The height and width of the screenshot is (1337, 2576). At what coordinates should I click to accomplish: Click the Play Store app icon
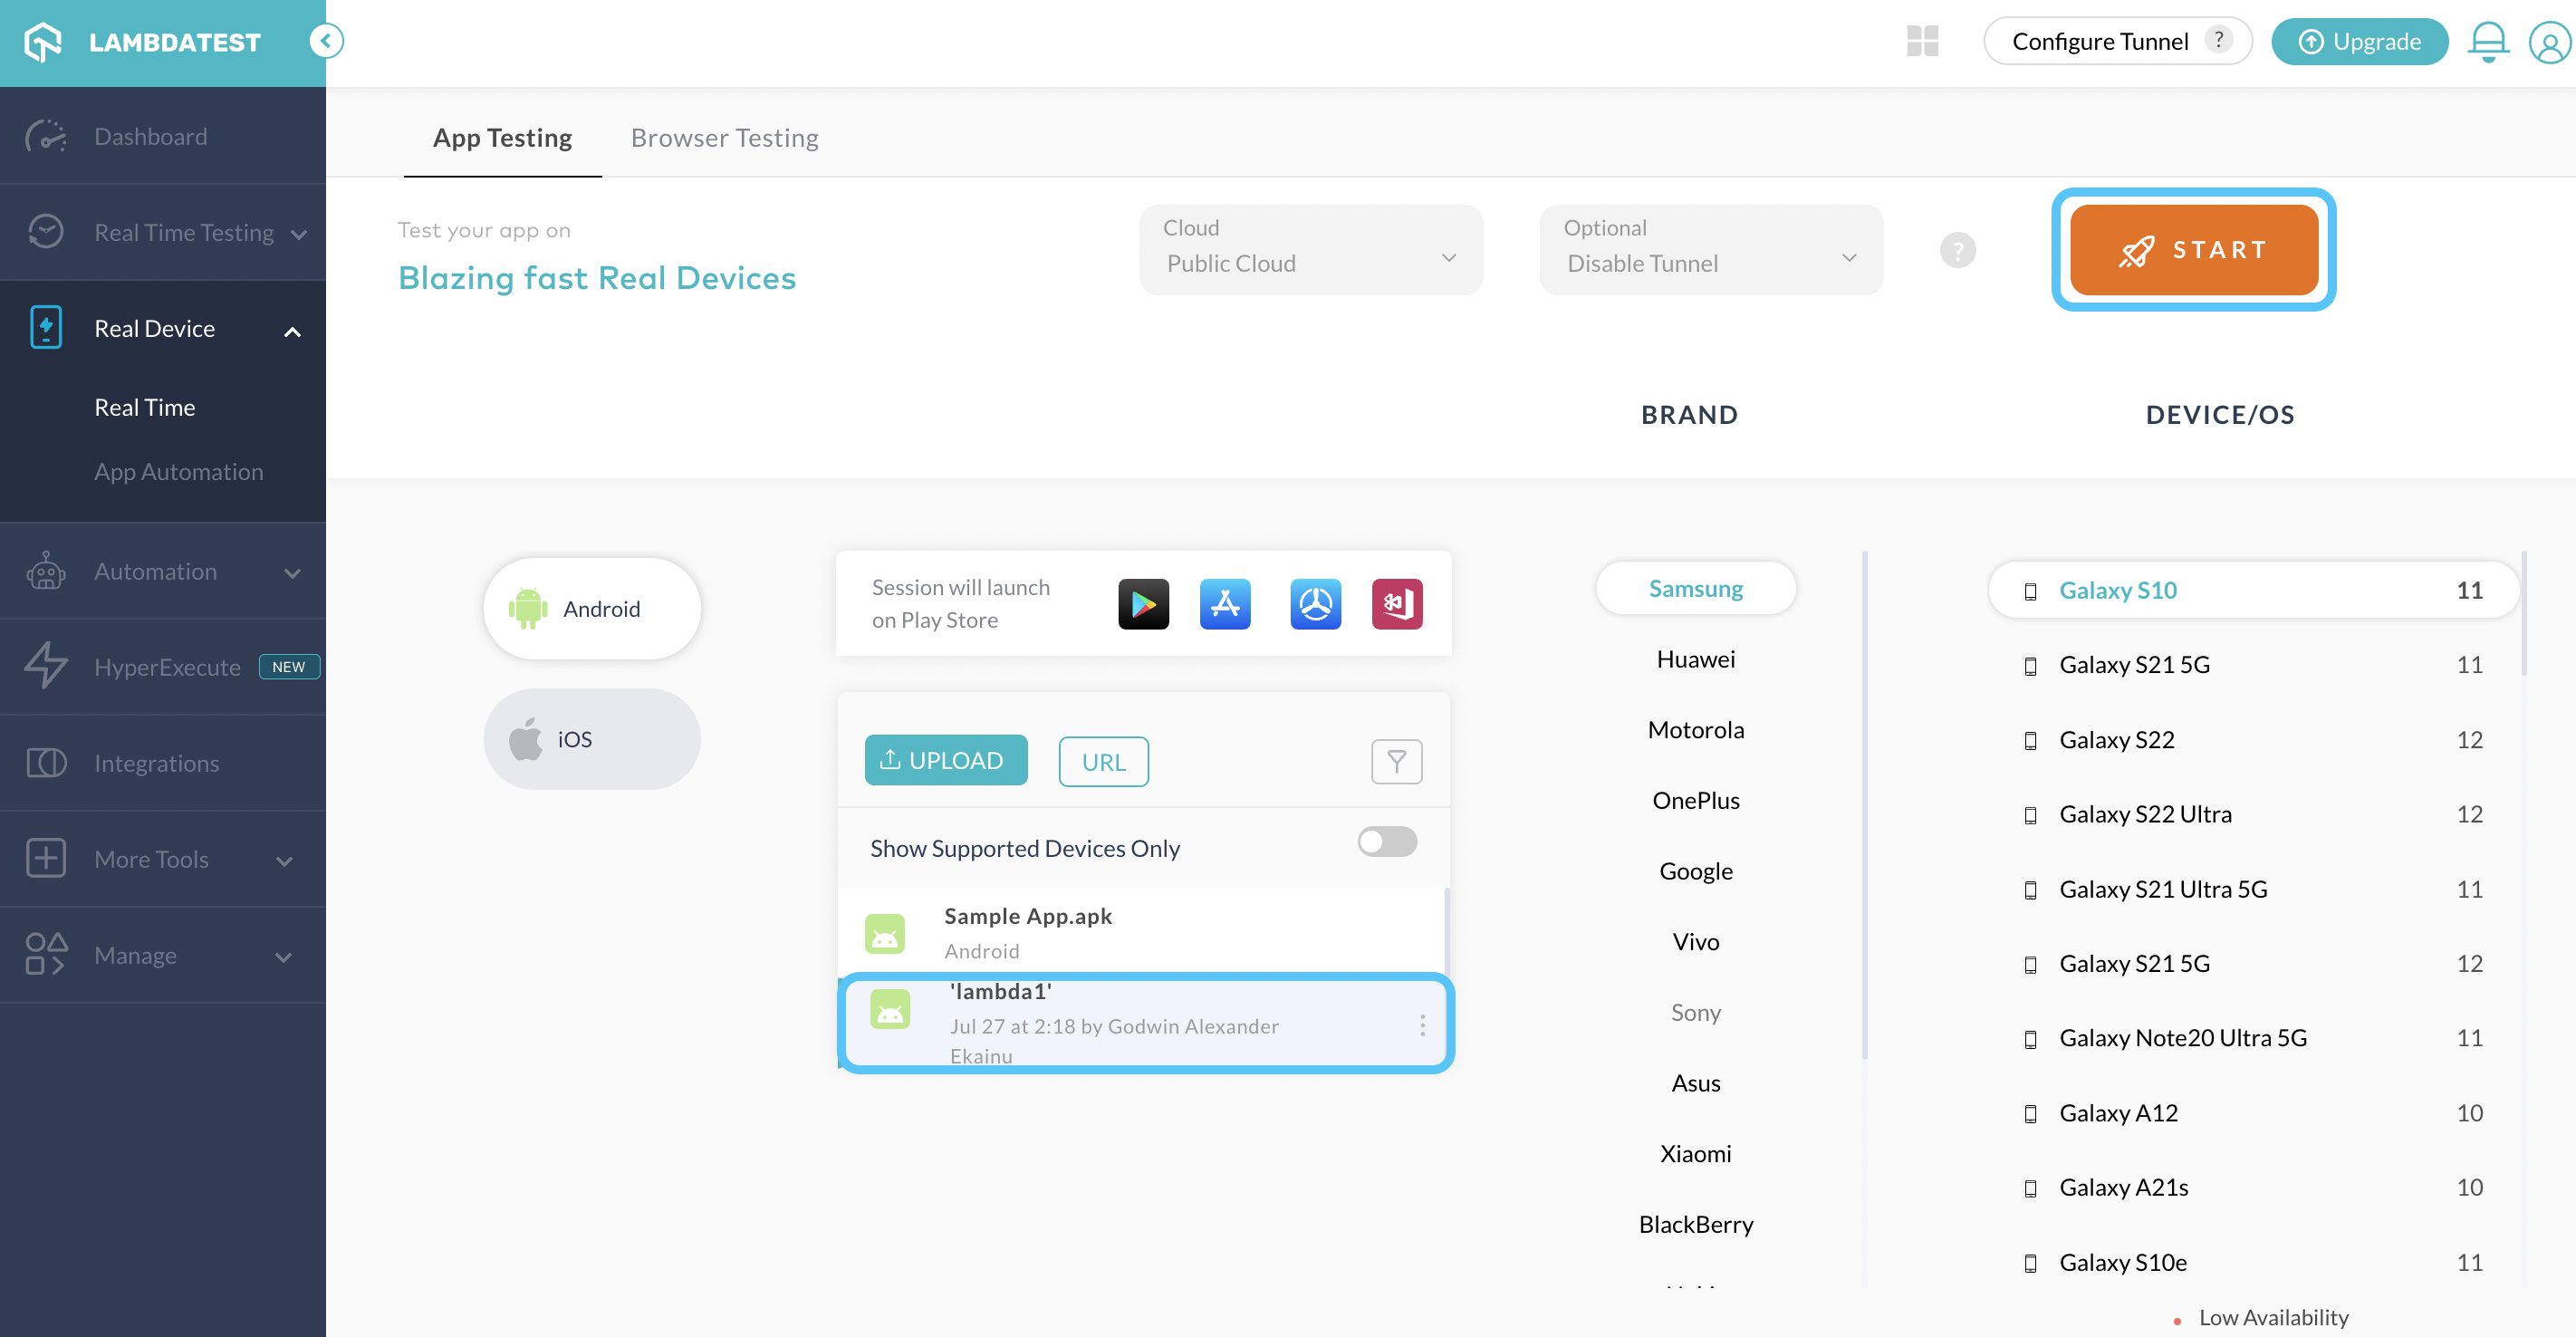(1143, 604)
